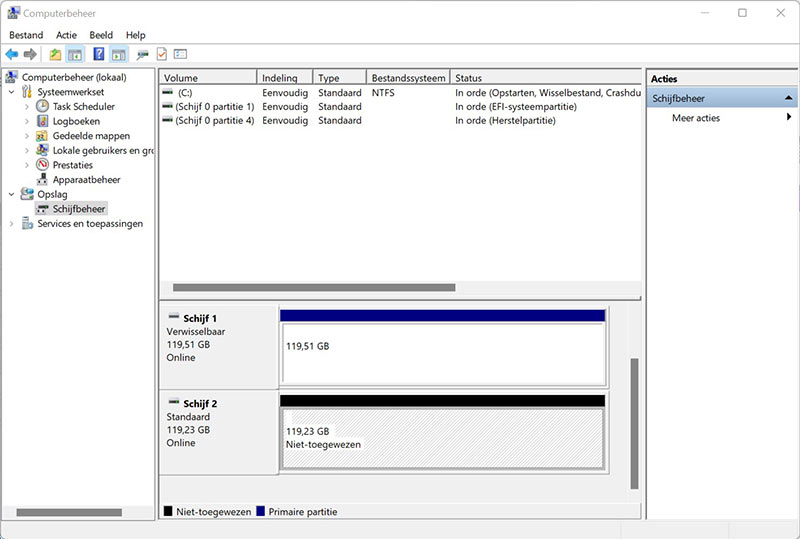
Task: Expand the Task Scheduler node
Action: point(27,107)
